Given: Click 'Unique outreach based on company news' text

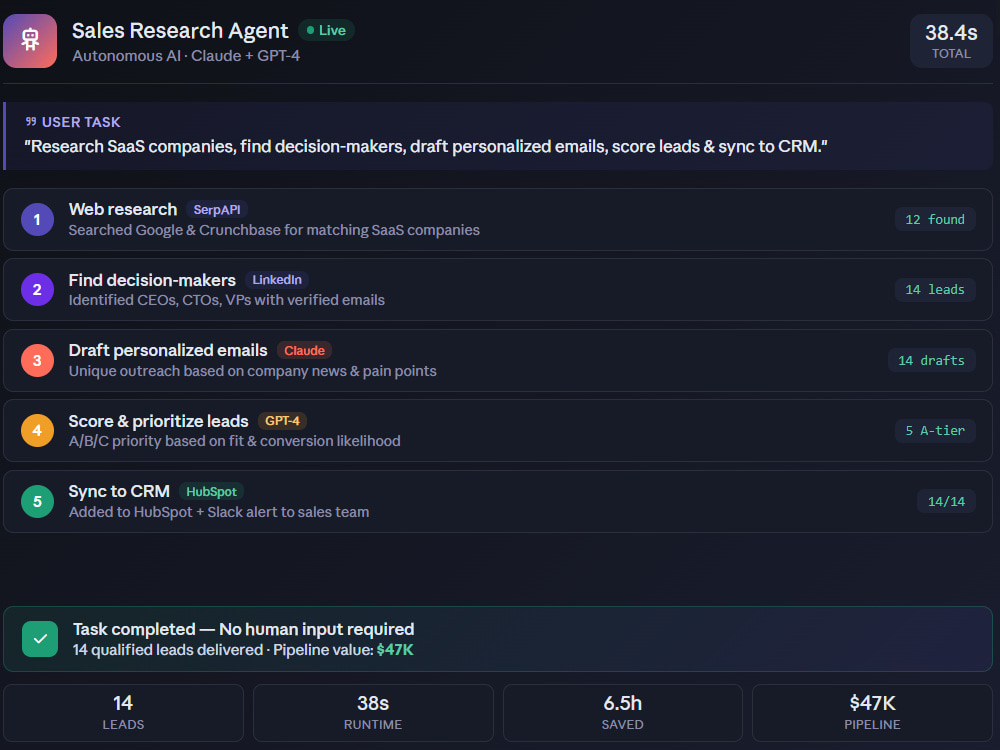Looking at the screenshot, I should (x=253, y=371).
